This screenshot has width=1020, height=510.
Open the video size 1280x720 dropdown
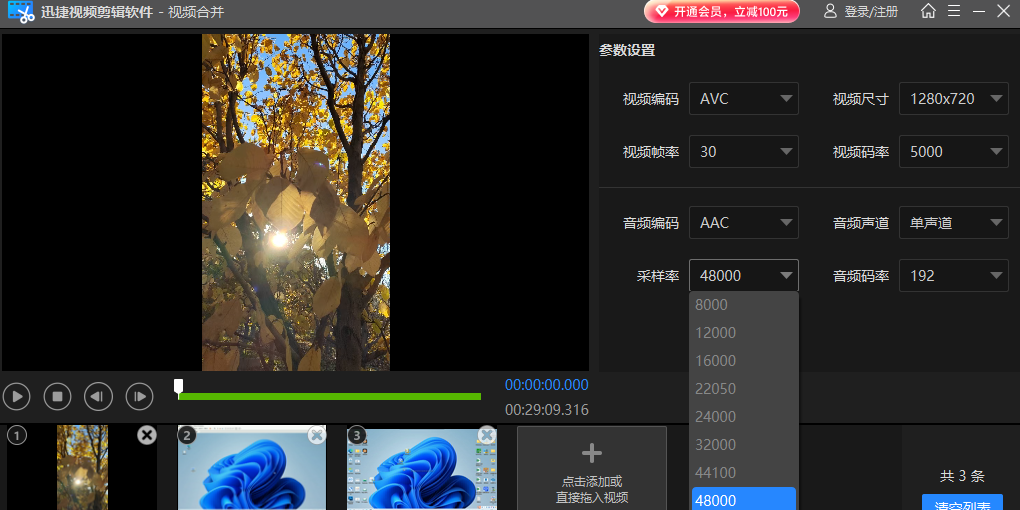coord(953,99)
